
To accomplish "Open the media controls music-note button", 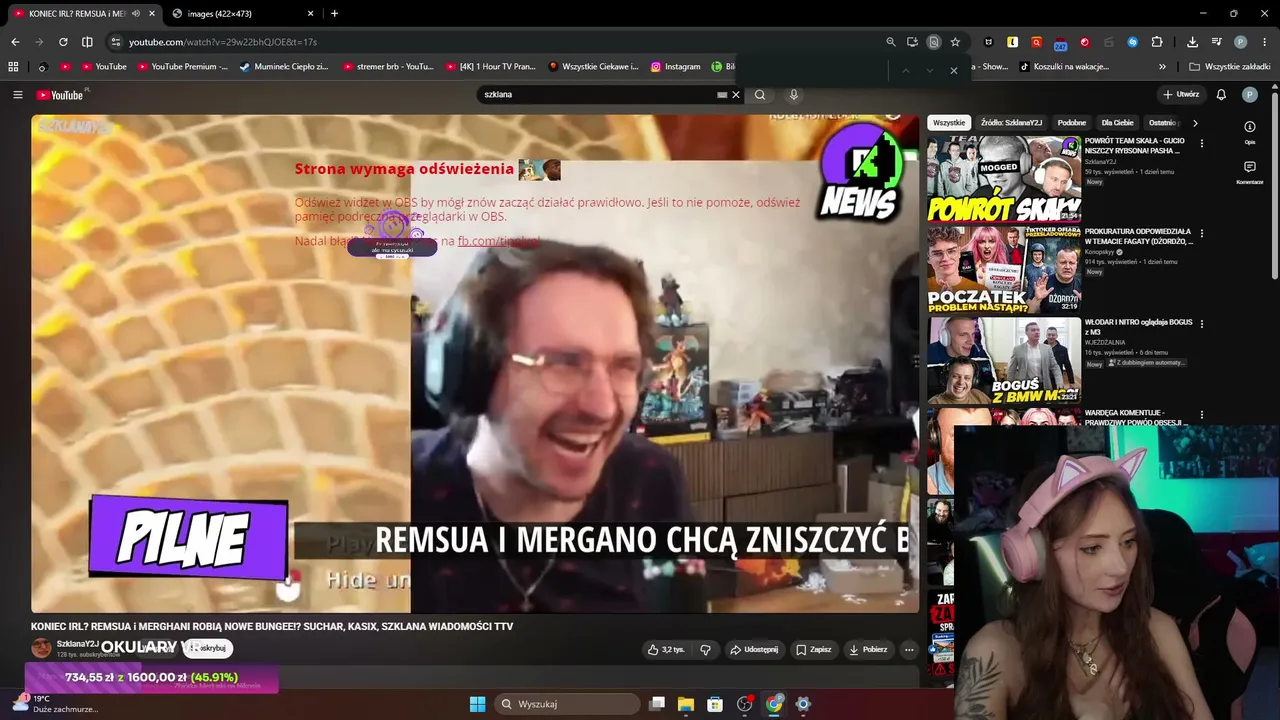I will point(1216,42).
